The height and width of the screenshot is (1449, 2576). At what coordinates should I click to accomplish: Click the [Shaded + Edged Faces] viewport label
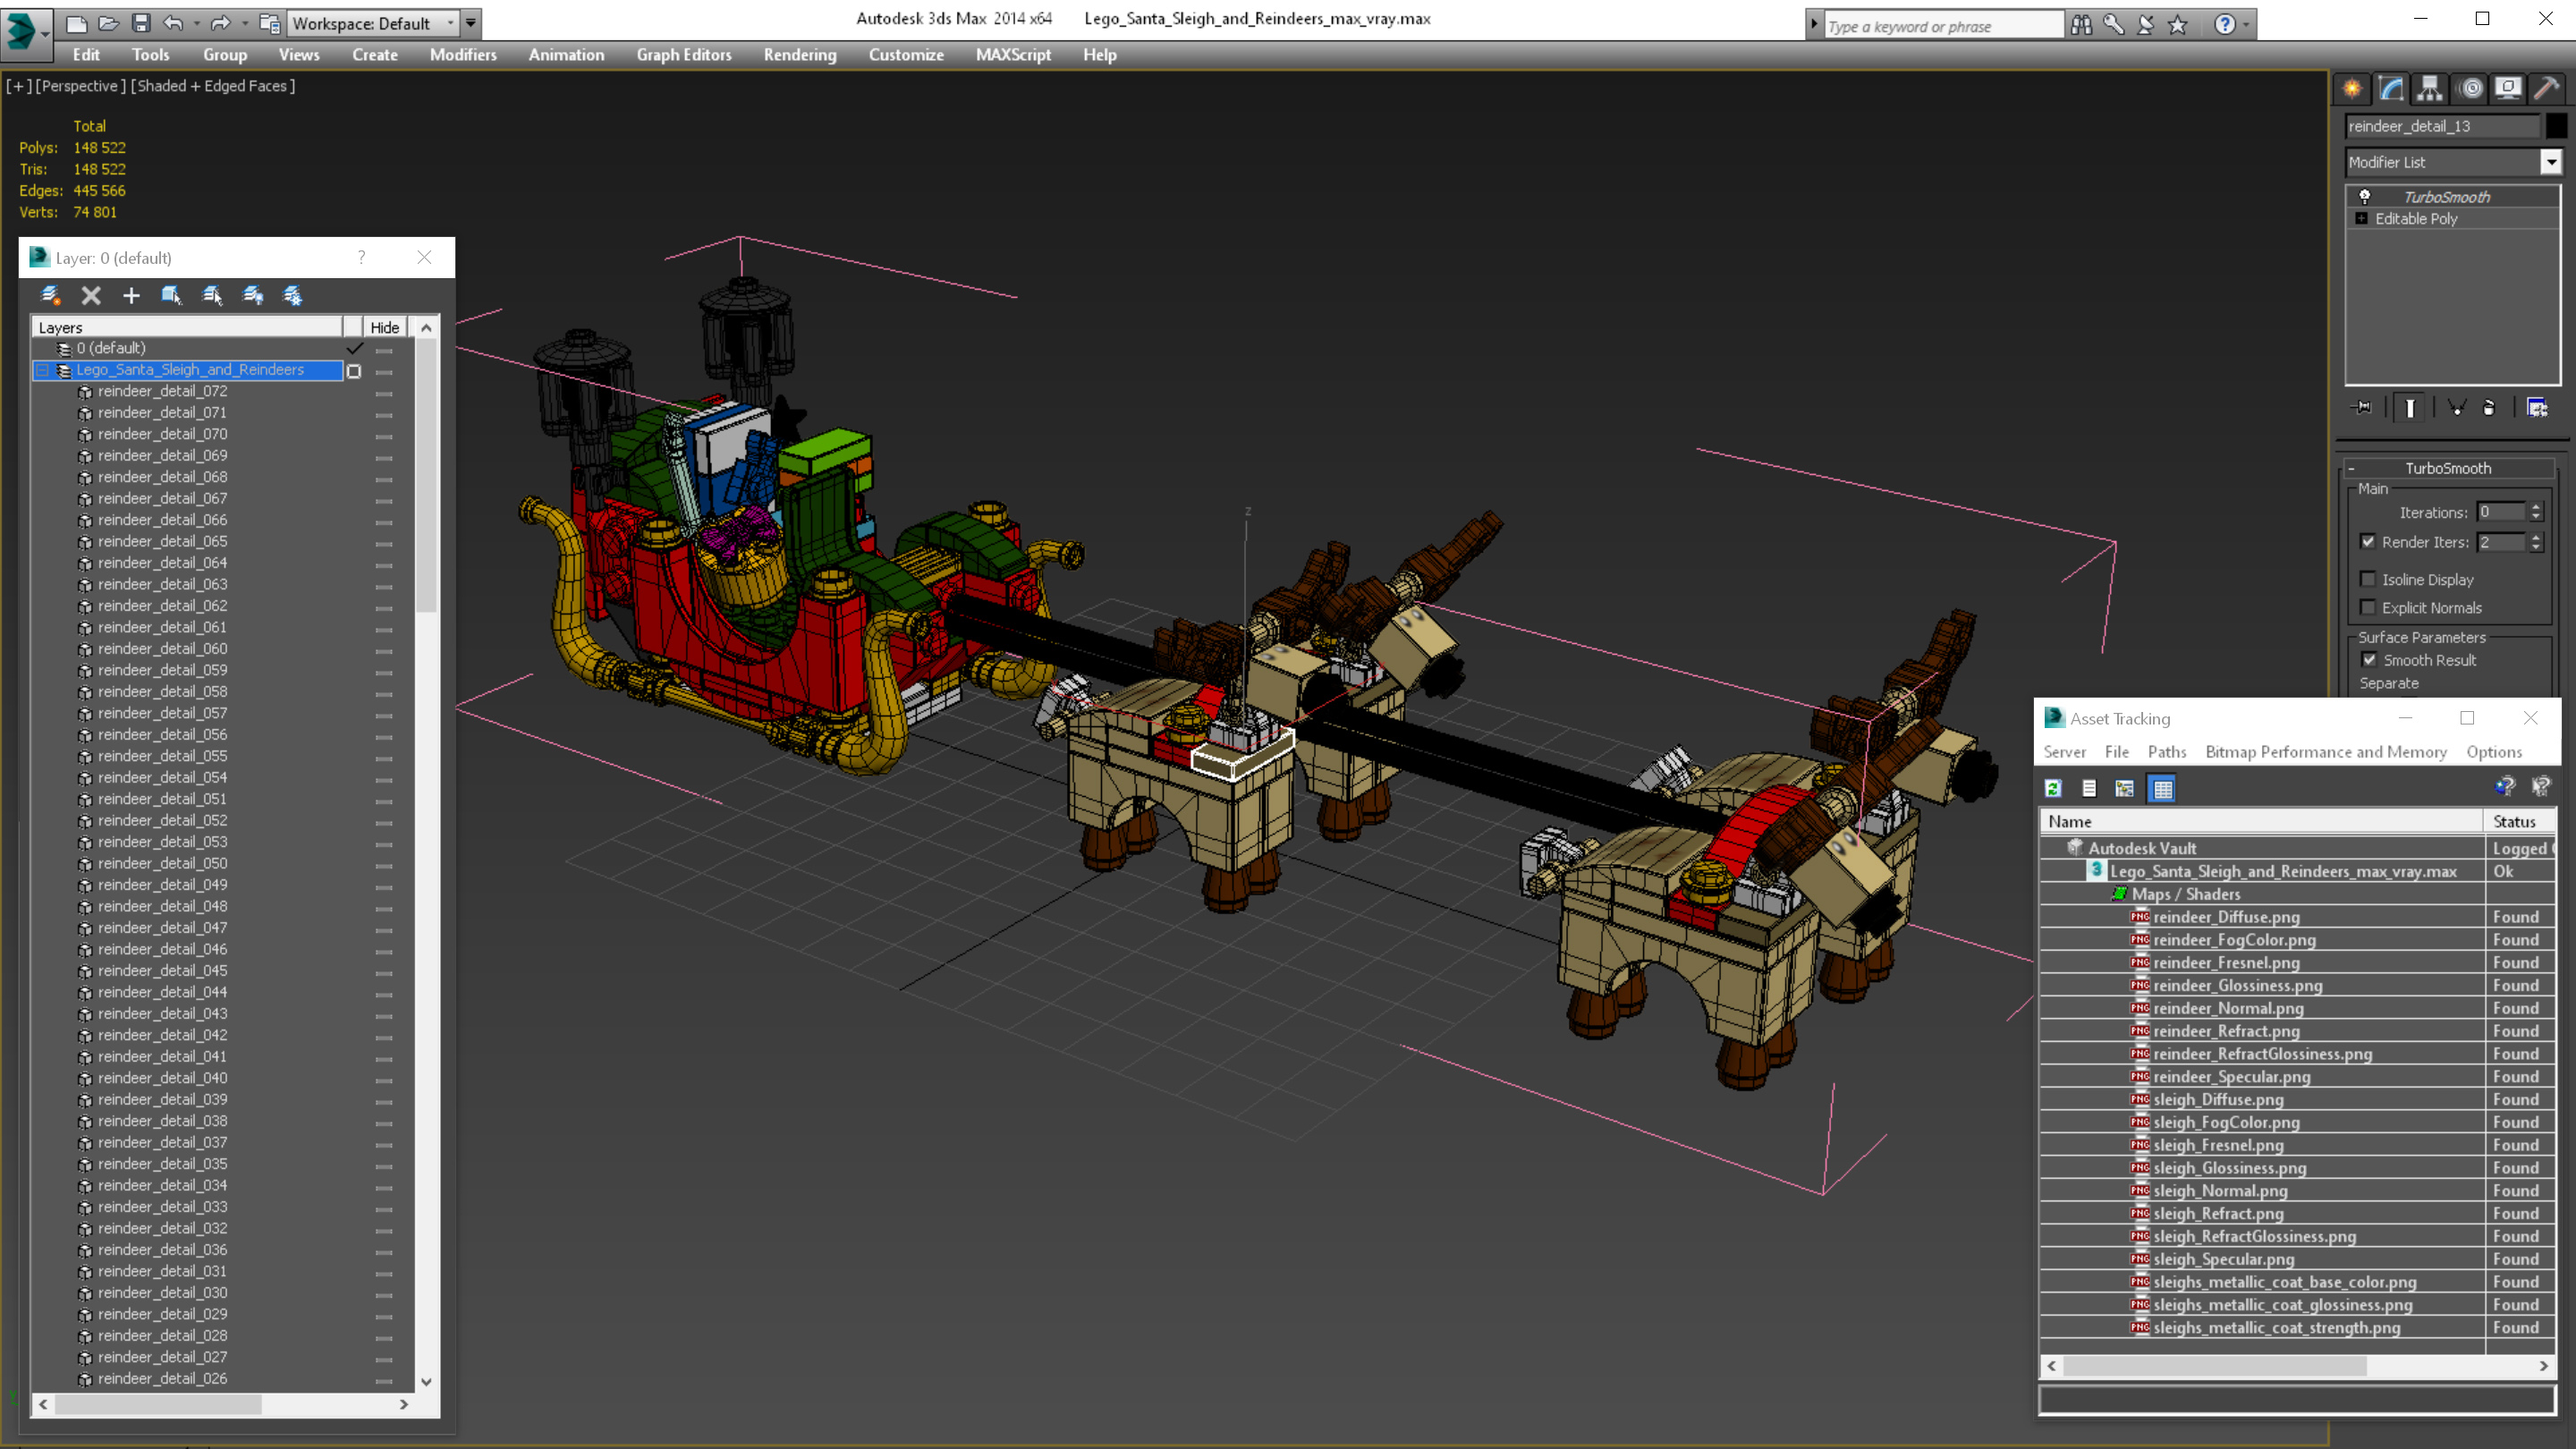pyautogui.click(x=213, y=86)
